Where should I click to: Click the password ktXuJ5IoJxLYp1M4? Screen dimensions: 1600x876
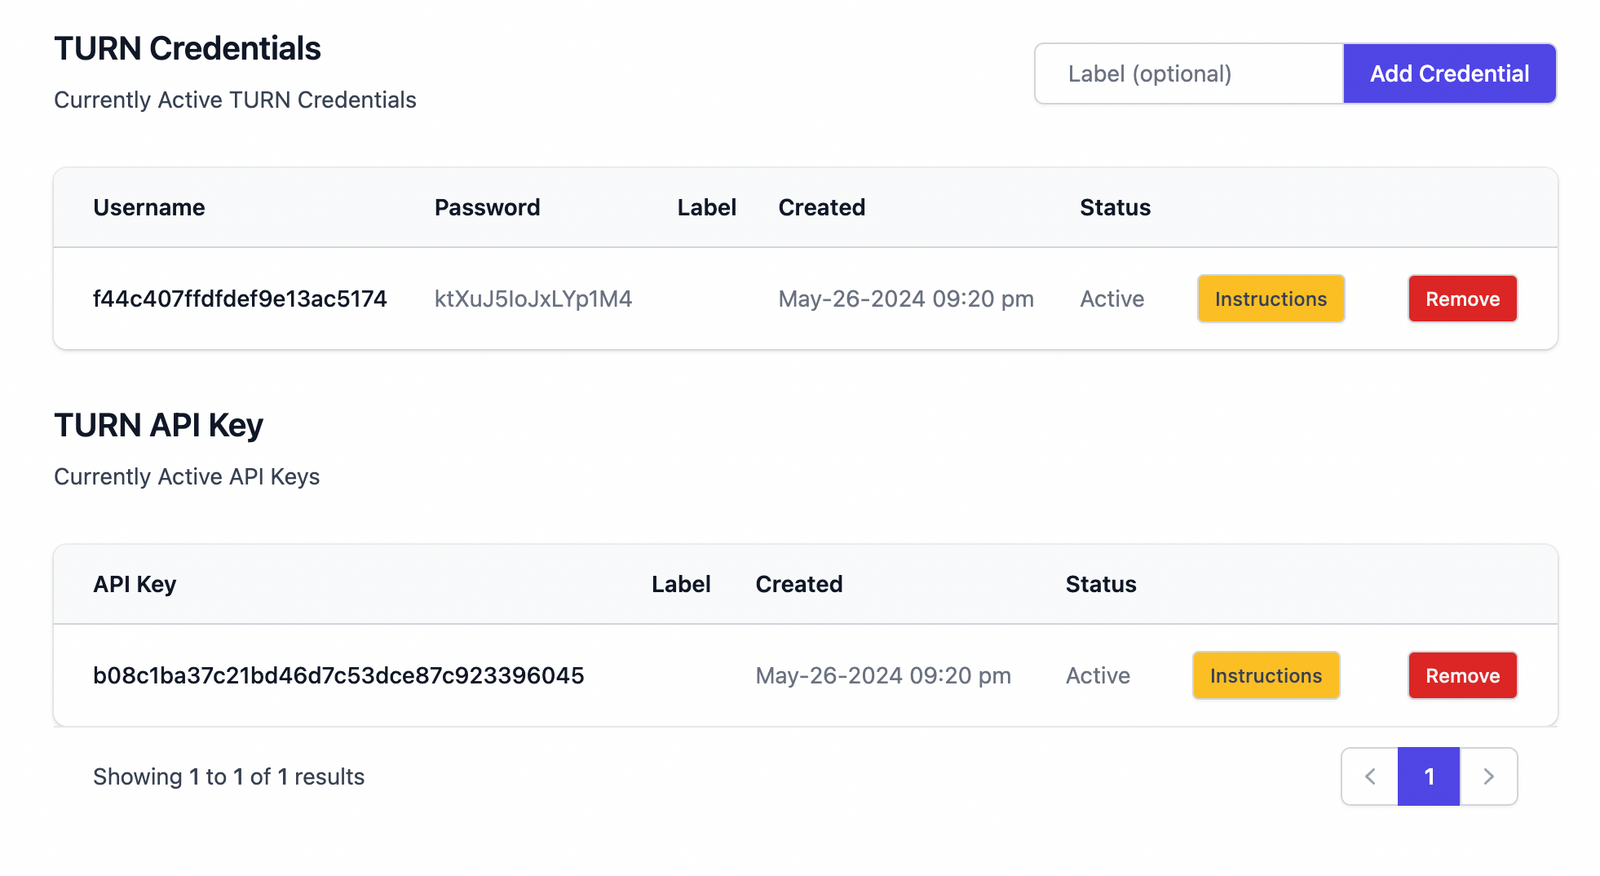533,299
